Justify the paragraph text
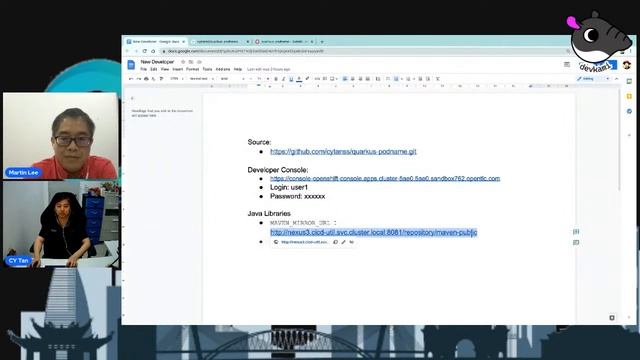640x360 pixels. tap(368, 78)
